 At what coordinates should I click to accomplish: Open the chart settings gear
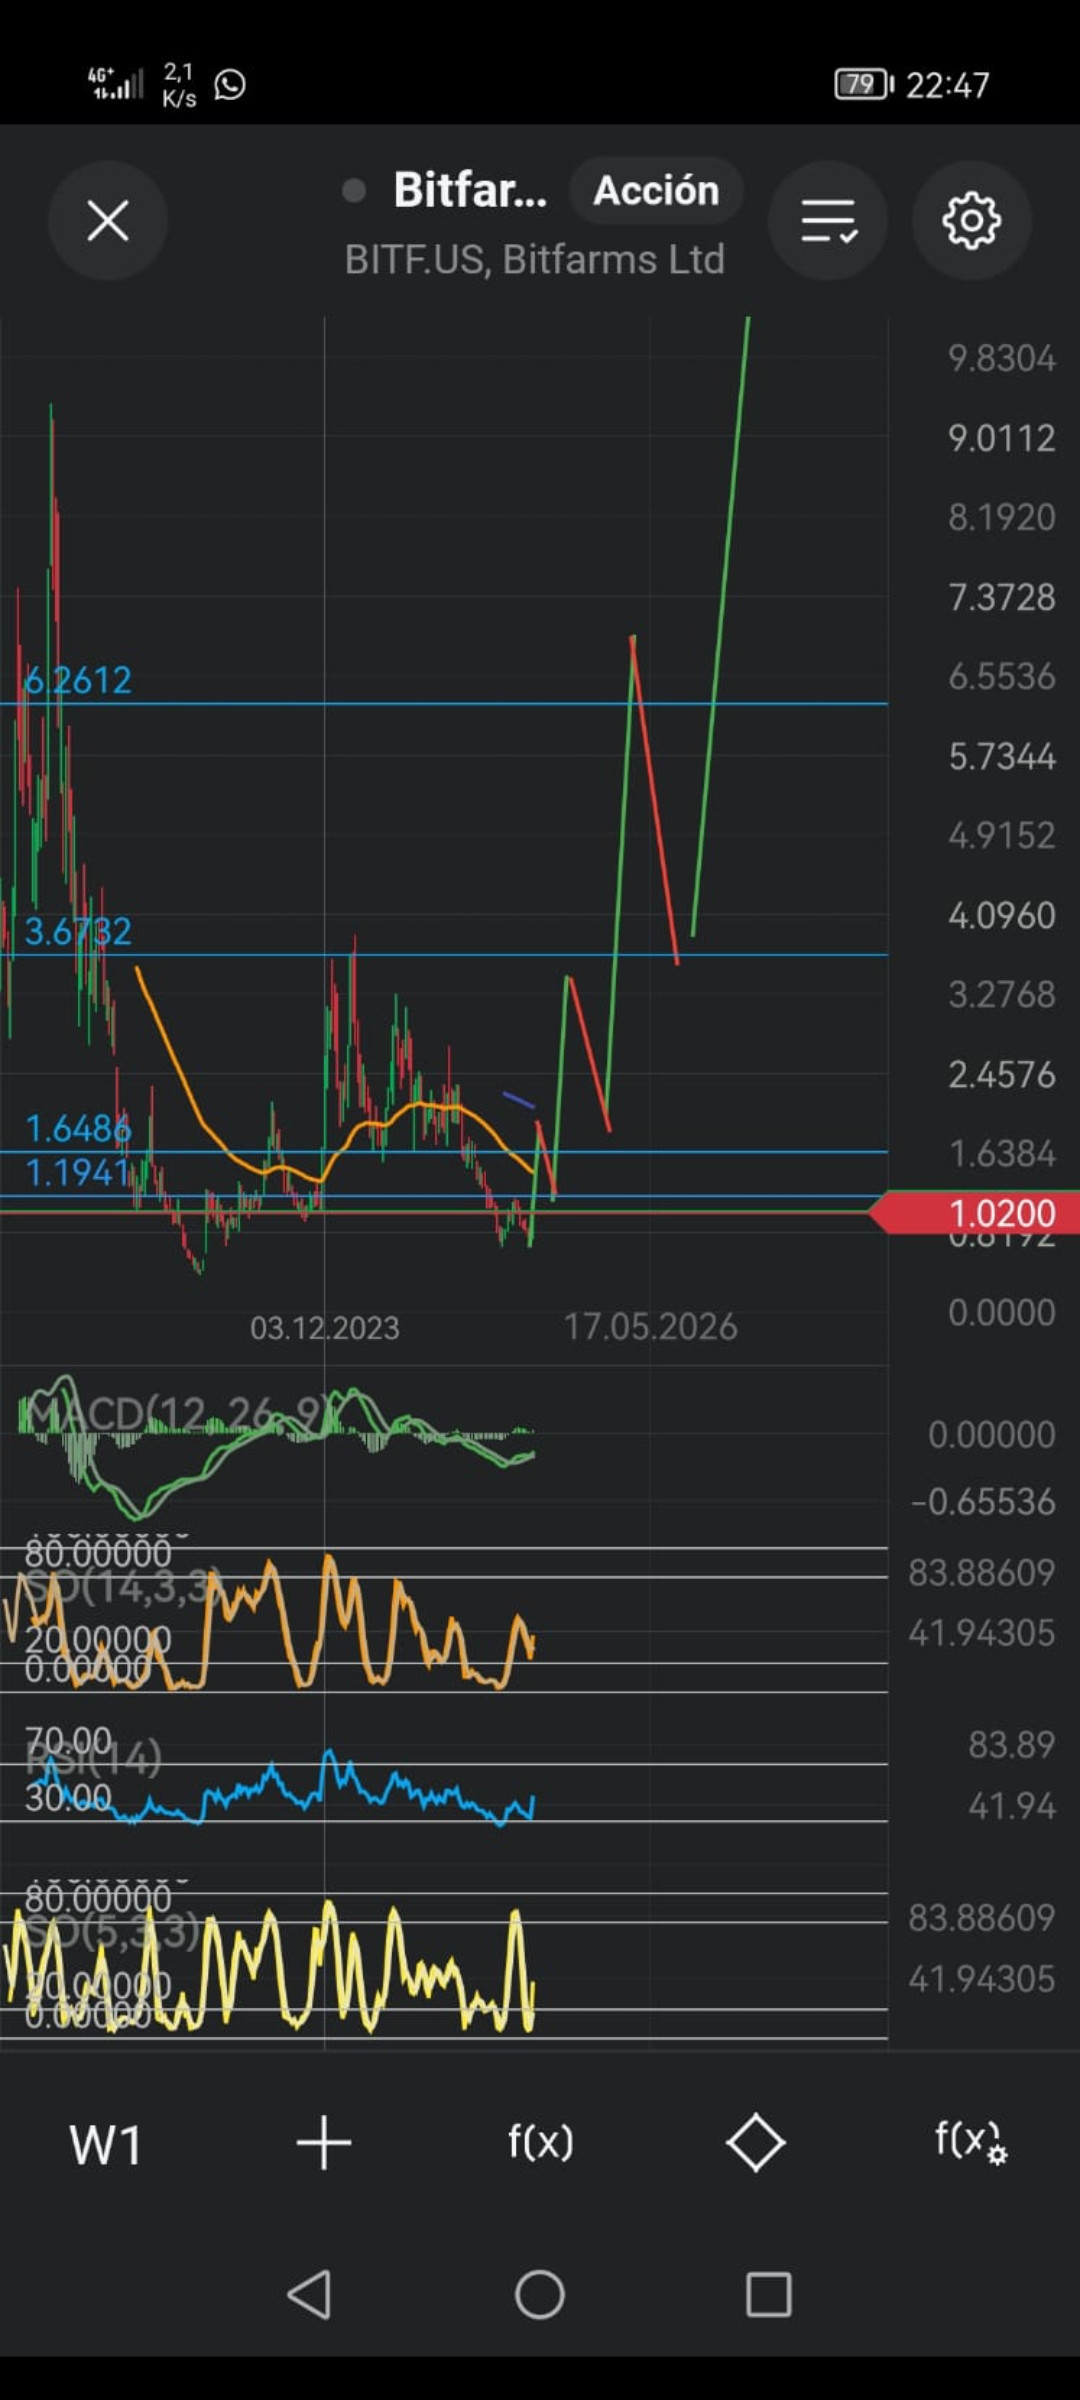[971, 221]
